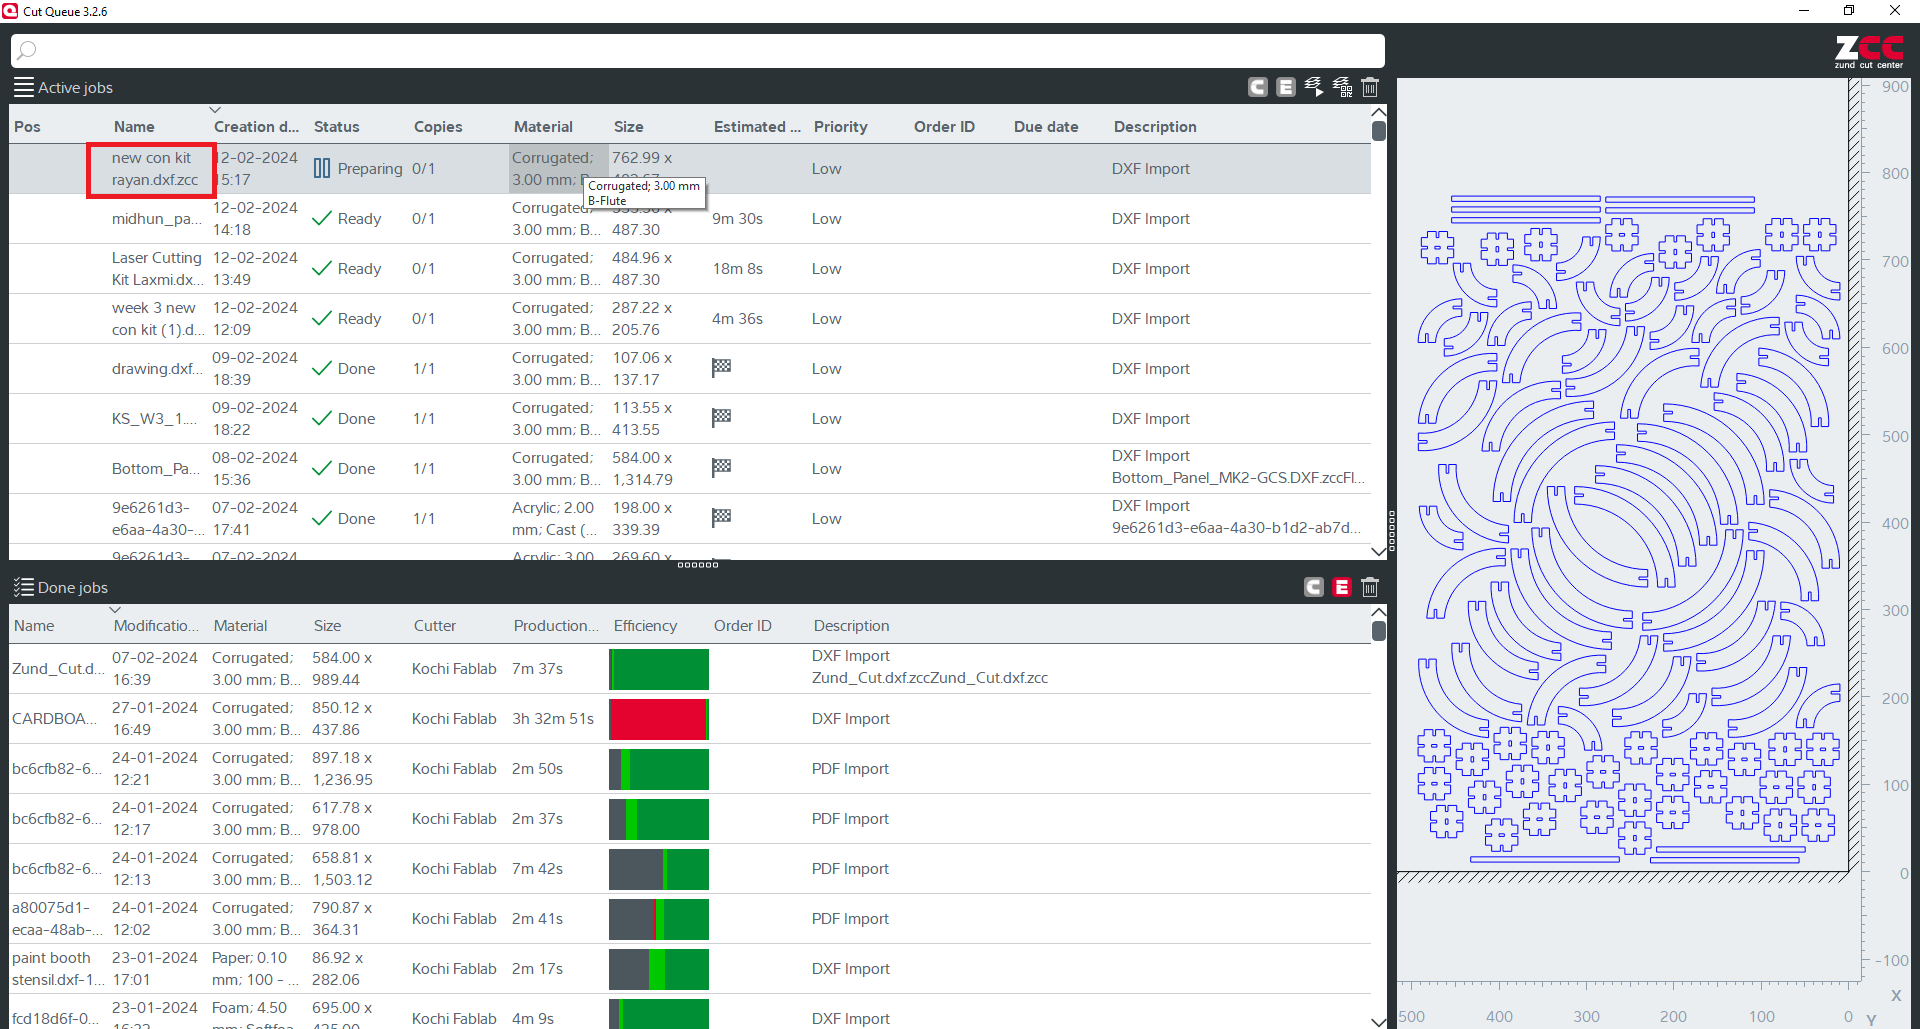The height and width of the screenshot is (1029, 1920).
Task: Select the CARDBOA done job row
Action: tap(55, 719)
